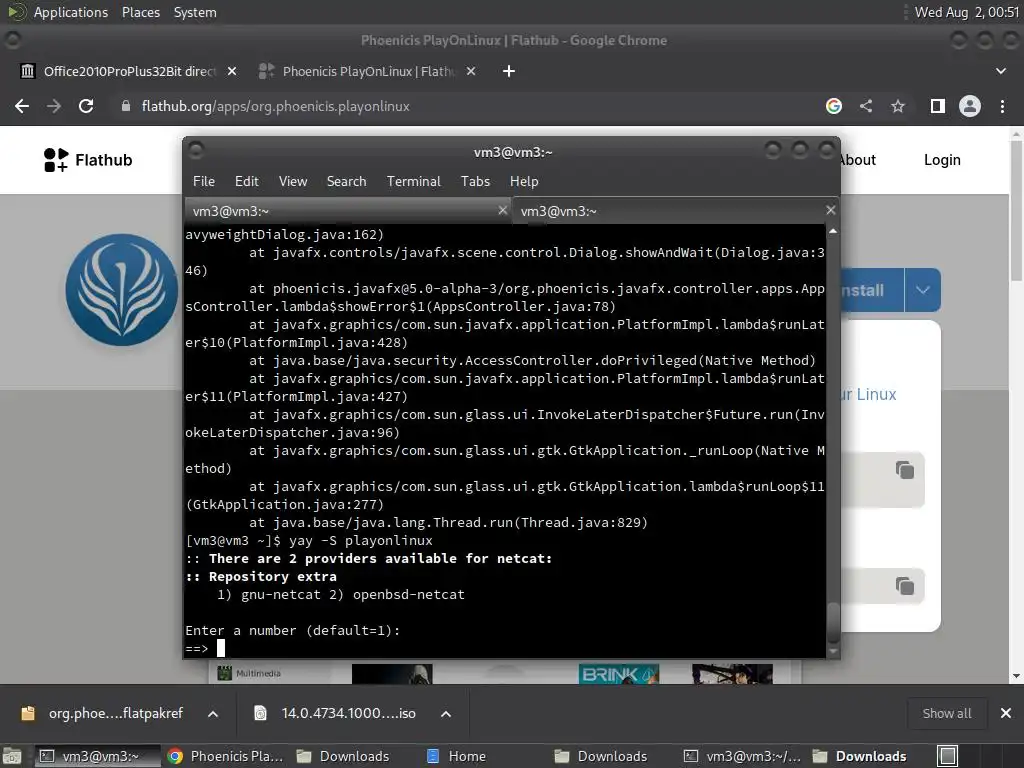The height and width of the screenshot is (768, 1024).
Task: Click the Phoenicis PlayOnLinux app logo
Action: tap(122, 290)
